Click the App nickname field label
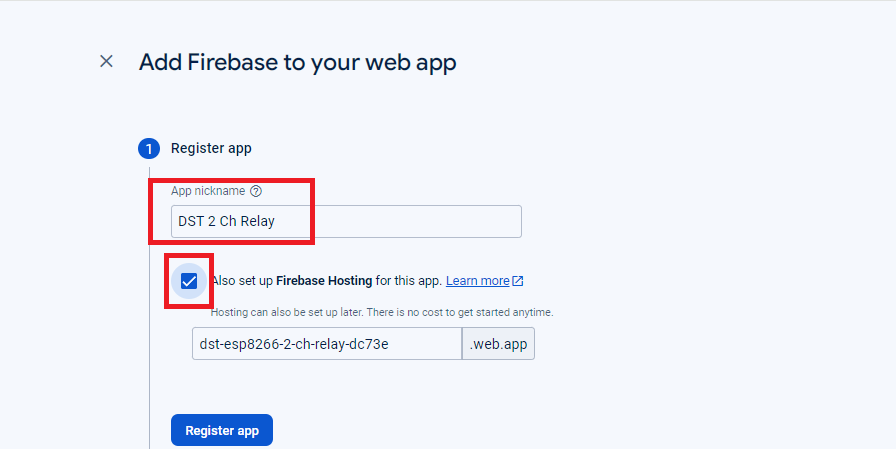Viewport: 896px width, 449px height. point(208,191)
